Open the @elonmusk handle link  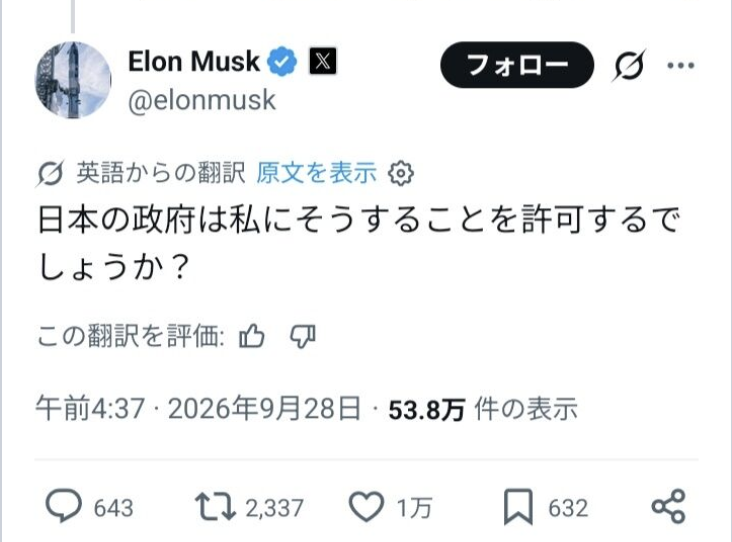[202, 100]
